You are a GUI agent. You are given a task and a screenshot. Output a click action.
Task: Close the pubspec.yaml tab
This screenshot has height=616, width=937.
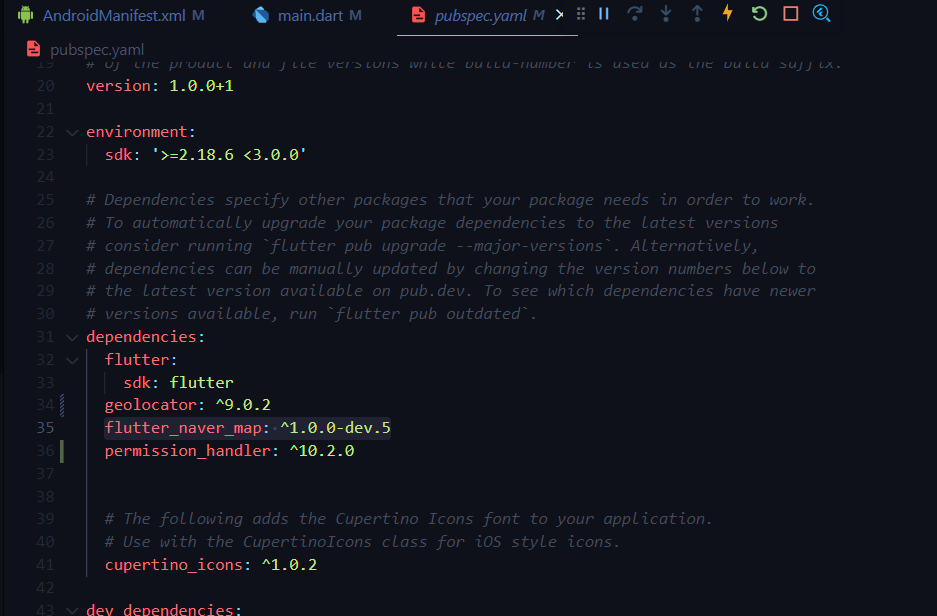tap(559, 15)
